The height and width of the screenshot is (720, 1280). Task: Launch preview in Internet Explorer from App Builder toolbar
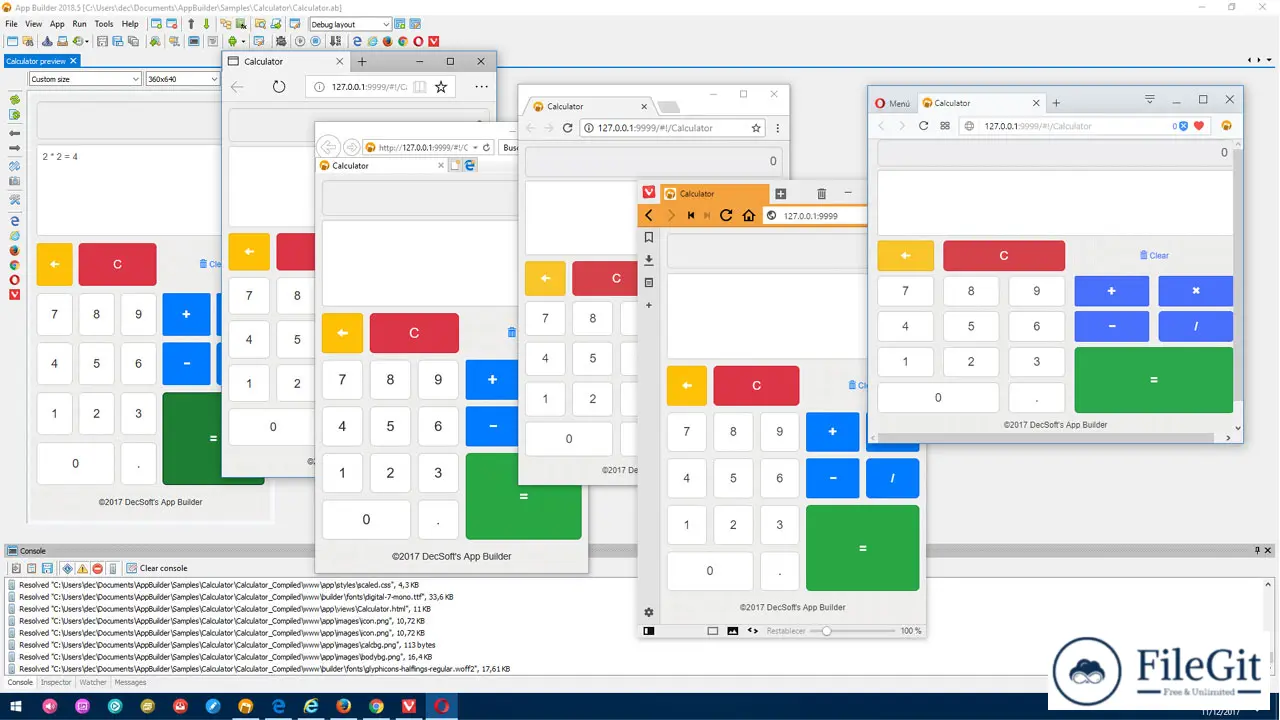(x=372, y=41)
